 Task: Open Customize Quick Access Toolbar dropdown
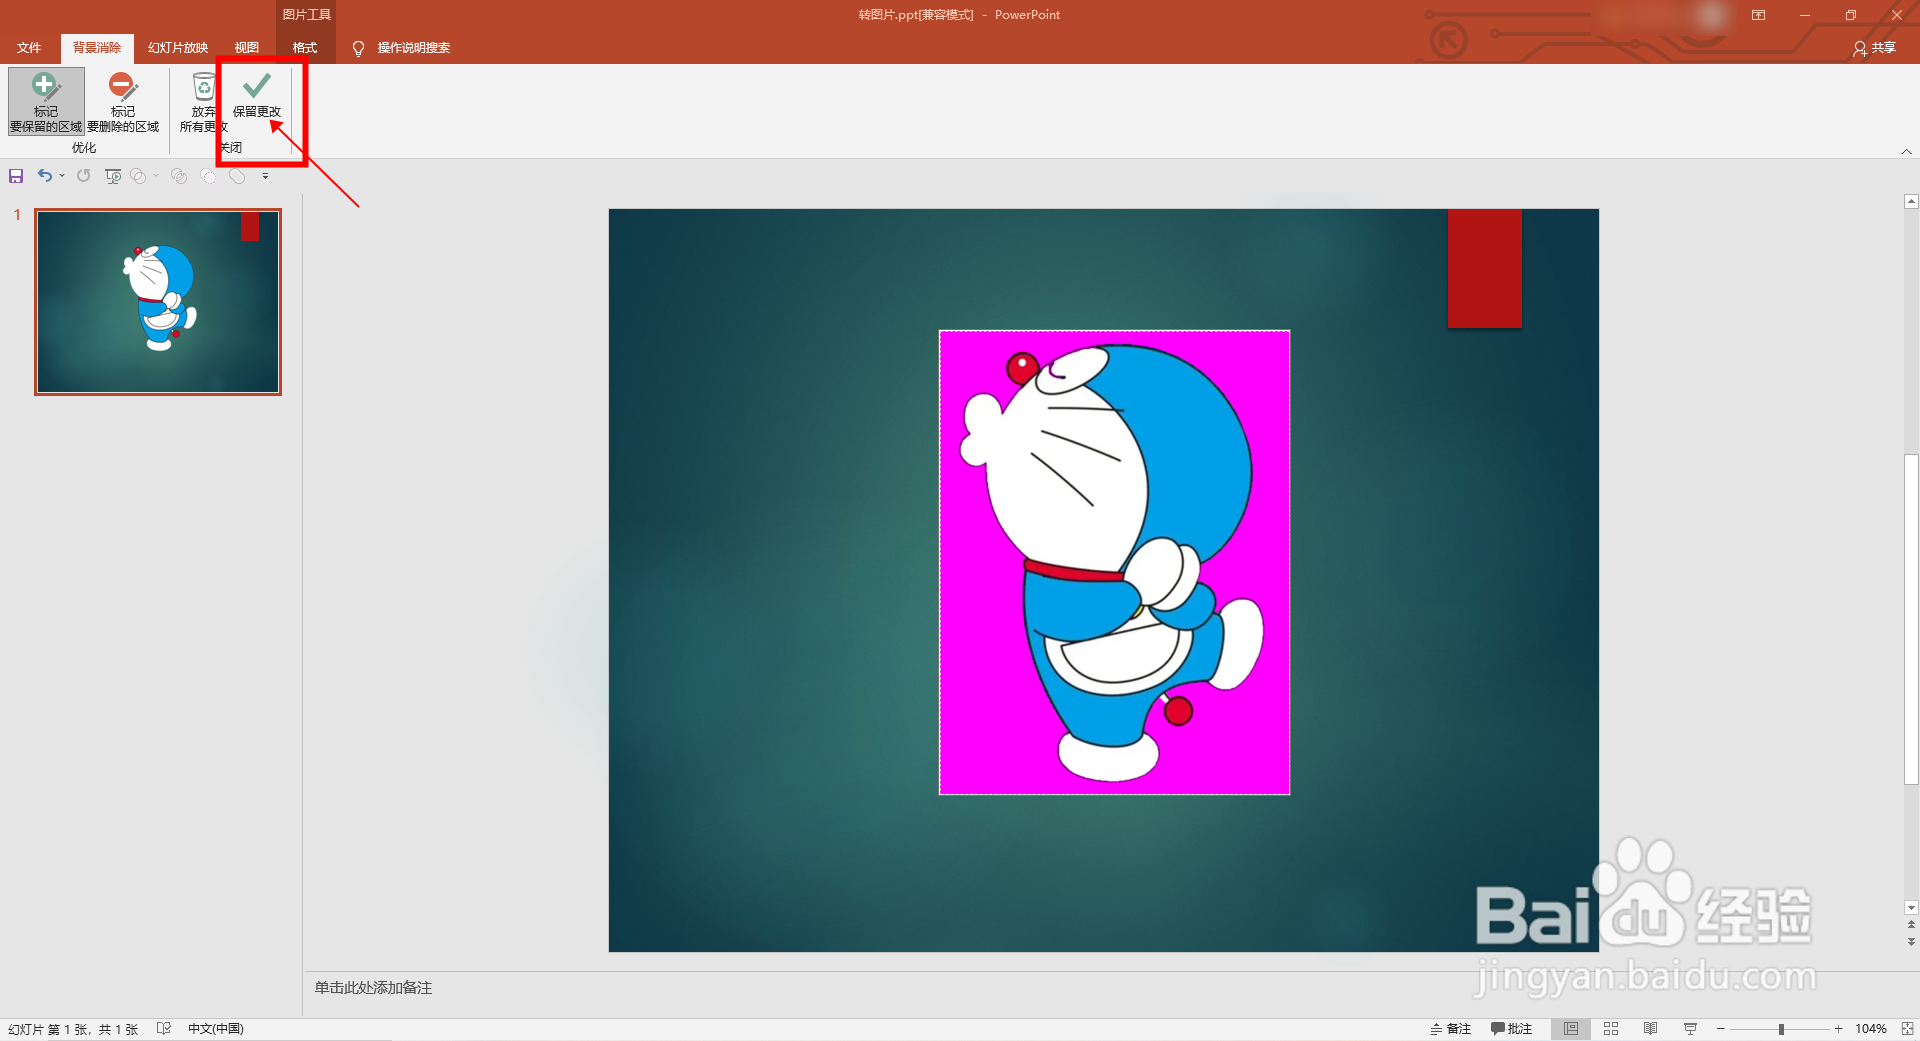click(x=265, y=176)
